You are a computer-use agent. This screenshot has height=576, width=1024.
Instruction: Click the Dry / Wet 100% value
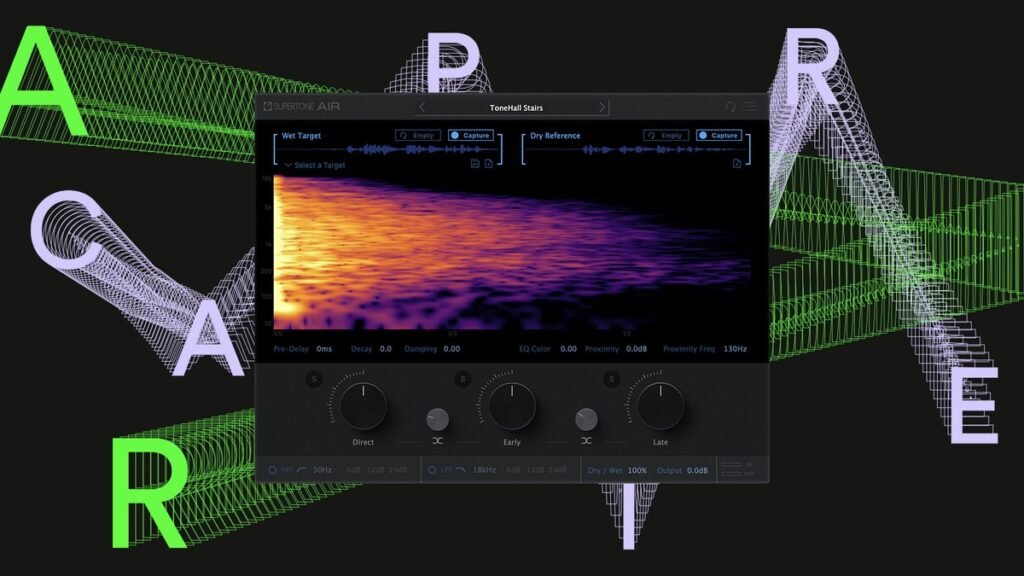pyautogui.click(x=637, y=470)
